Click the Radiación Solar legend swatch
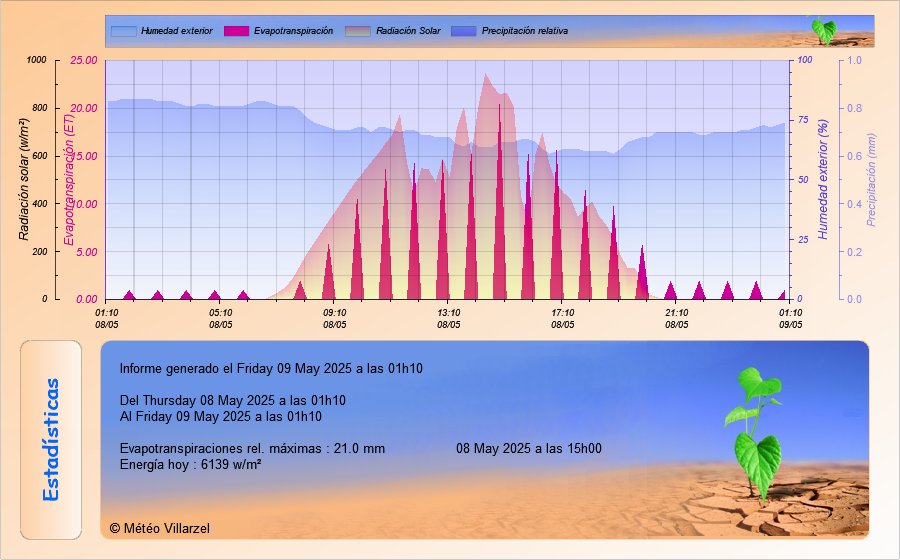 point(358,31)
